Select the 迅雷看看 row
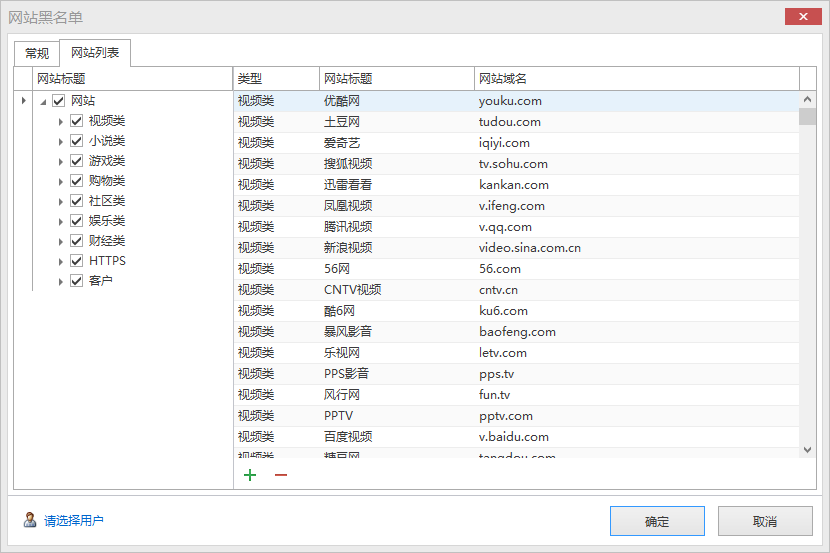 516,185
